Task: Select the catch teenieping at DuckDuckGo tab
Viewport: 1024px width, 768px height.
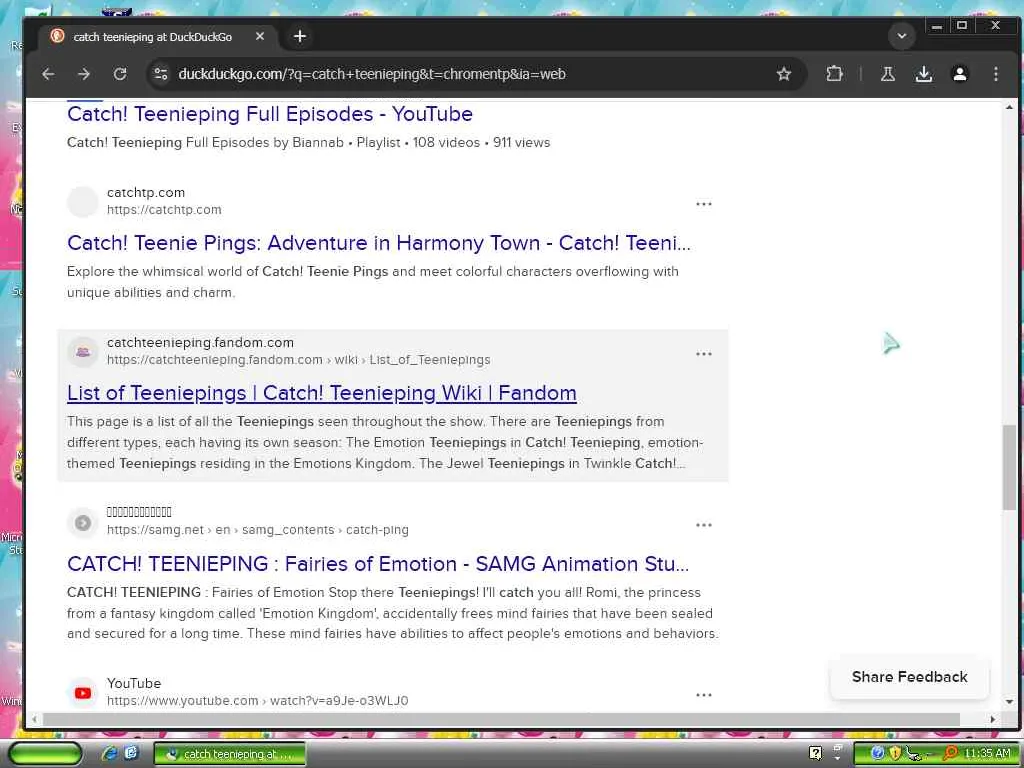Action: tap(159, 37)
